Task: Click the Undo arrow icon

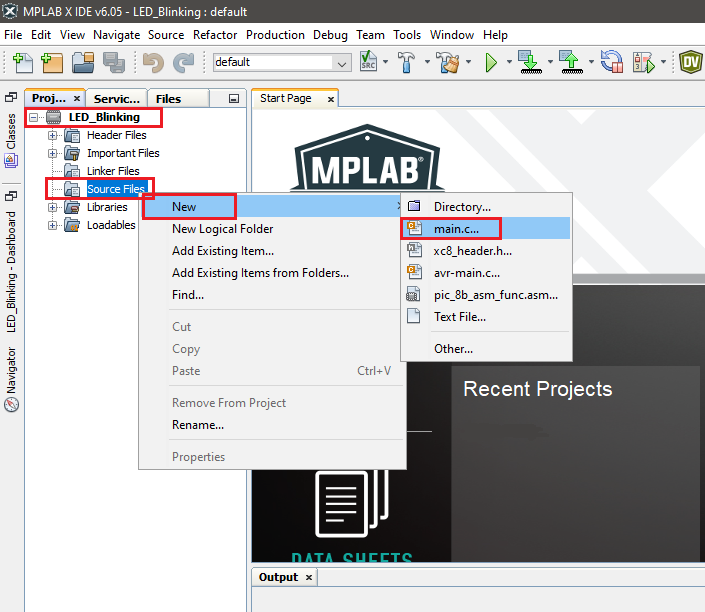Action: coord(153,63)
